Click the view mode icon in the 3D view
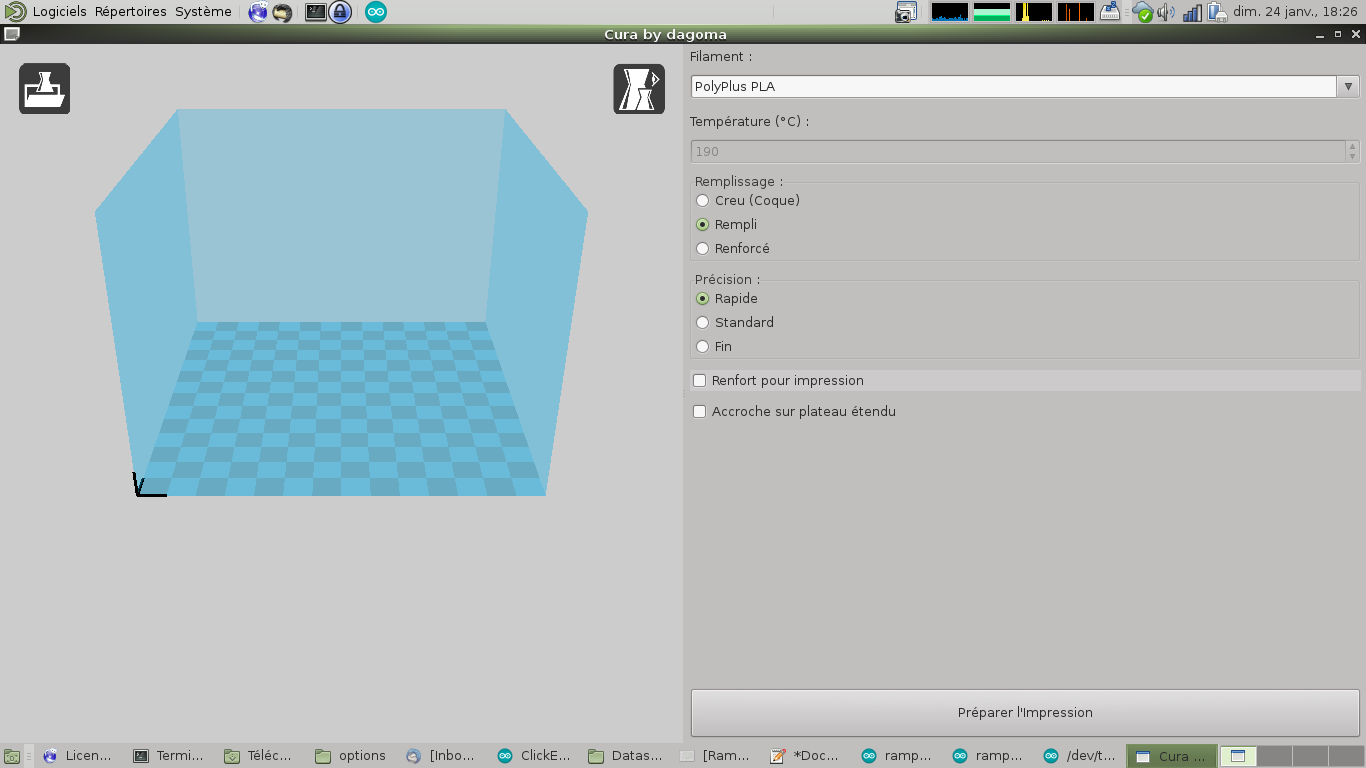1366x768 pixels. (x=639, y=89)
